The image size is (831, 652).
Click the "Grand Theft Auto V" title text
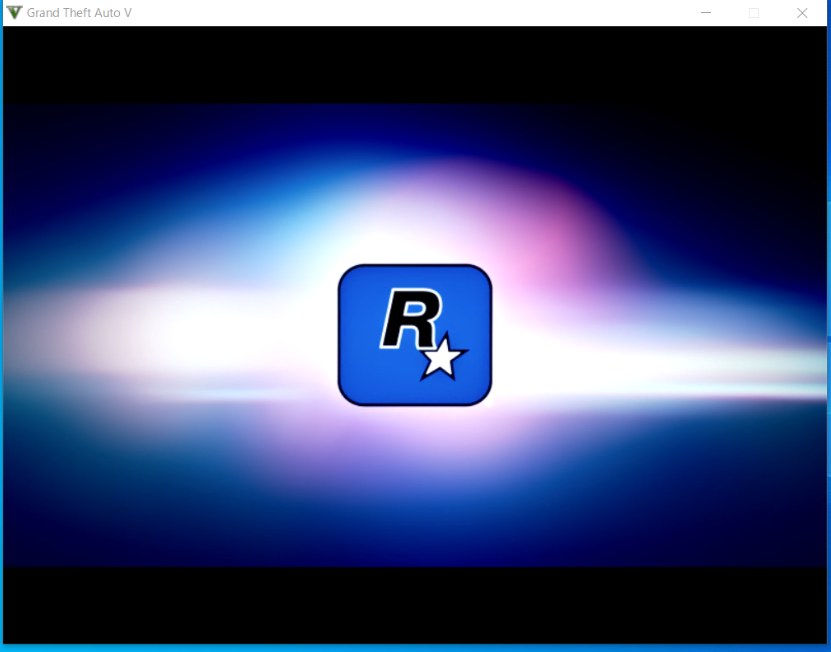pyautogui.click(x=79, y=13)
